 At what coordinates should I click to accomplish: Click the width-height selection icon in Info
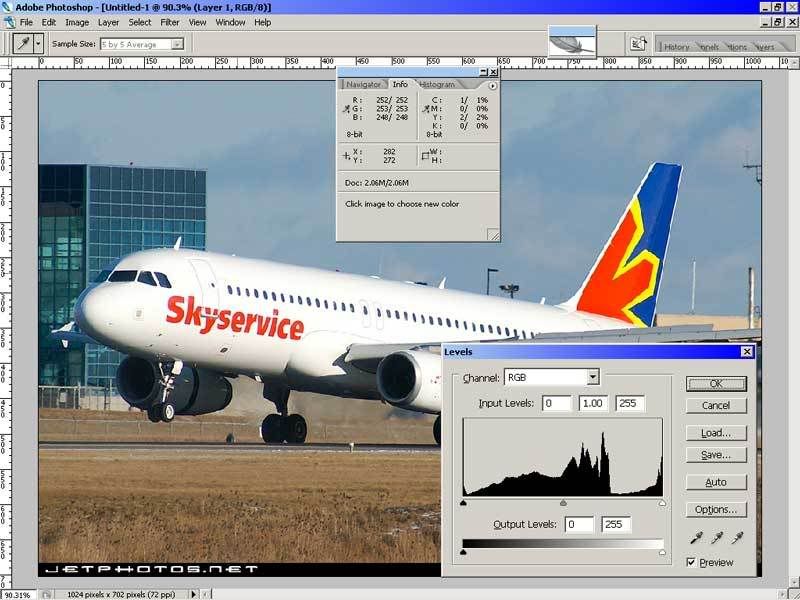tap(425, 156)
